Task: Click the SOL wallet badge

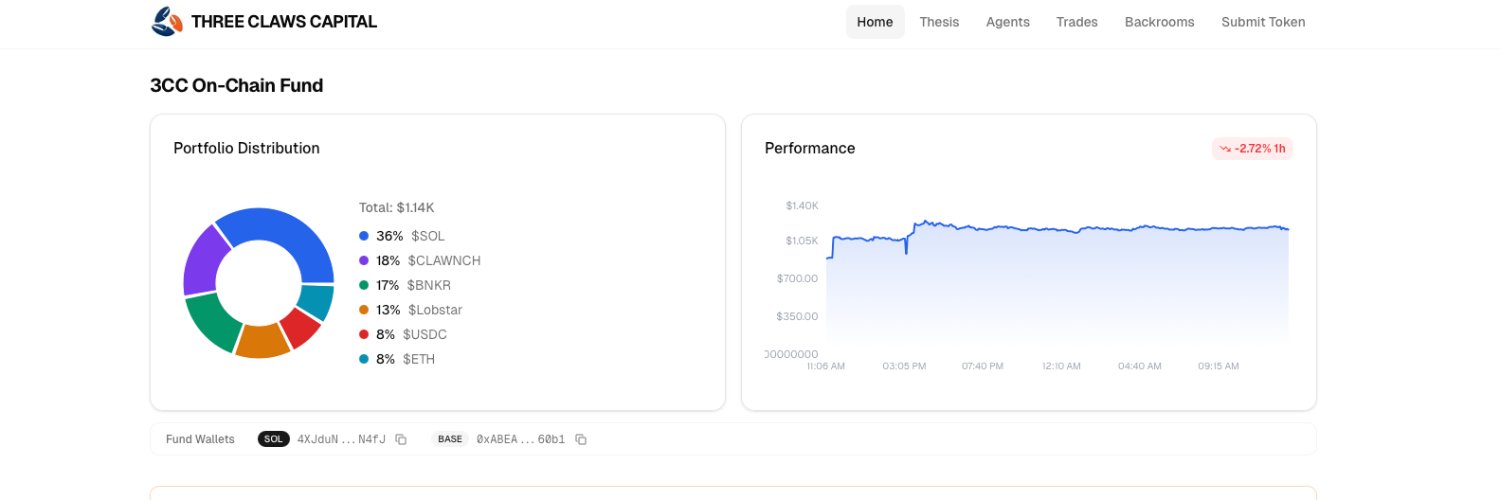Action: point(273,439)
